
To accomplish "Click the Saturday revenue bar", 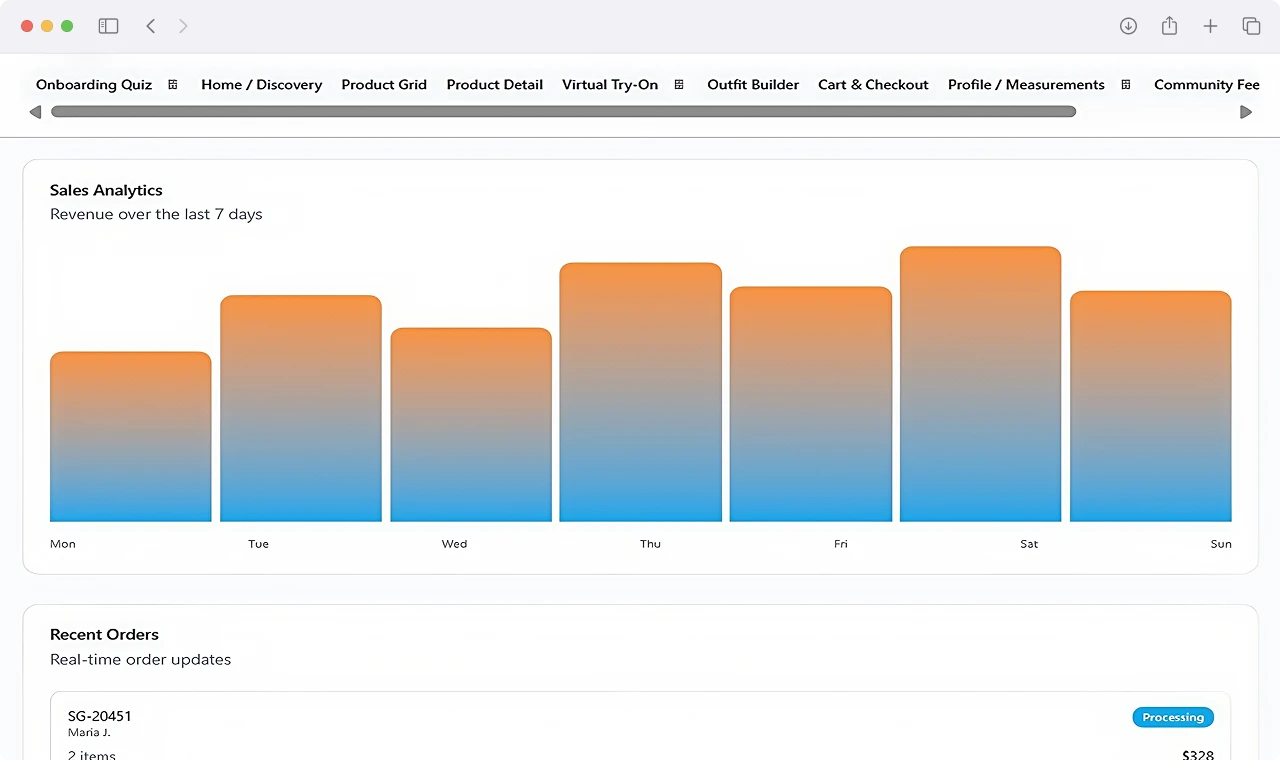I will (981, 384).
